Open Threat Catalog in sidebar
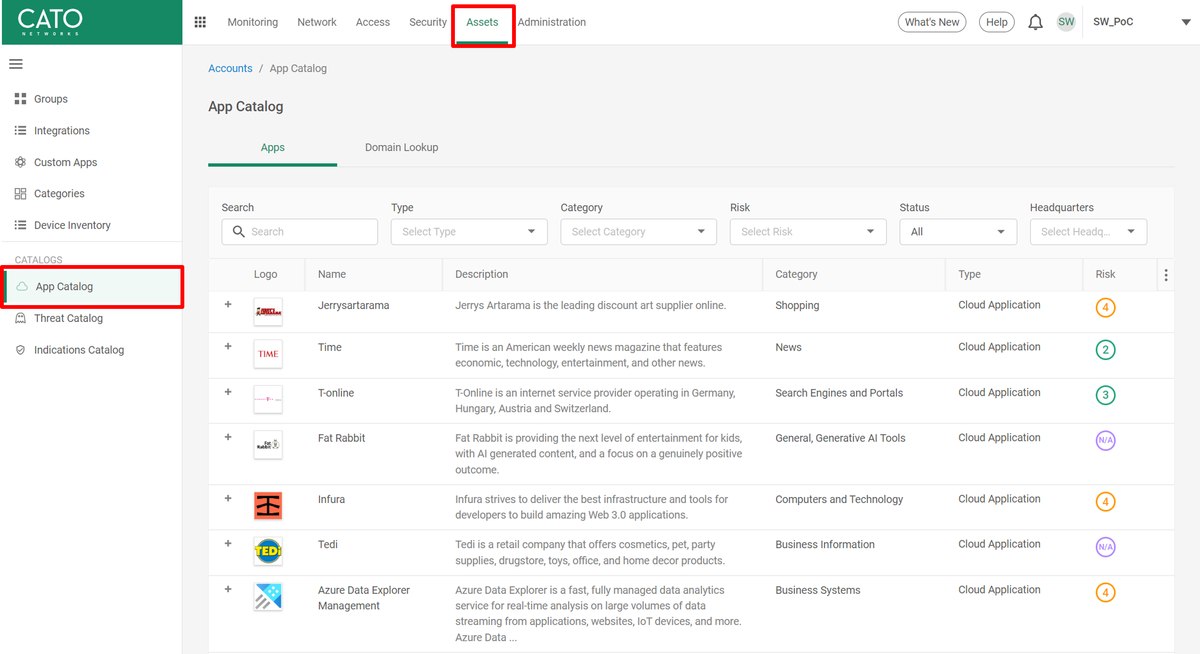The height and width of the screenshot is (654, 1200). click(68, 318)
